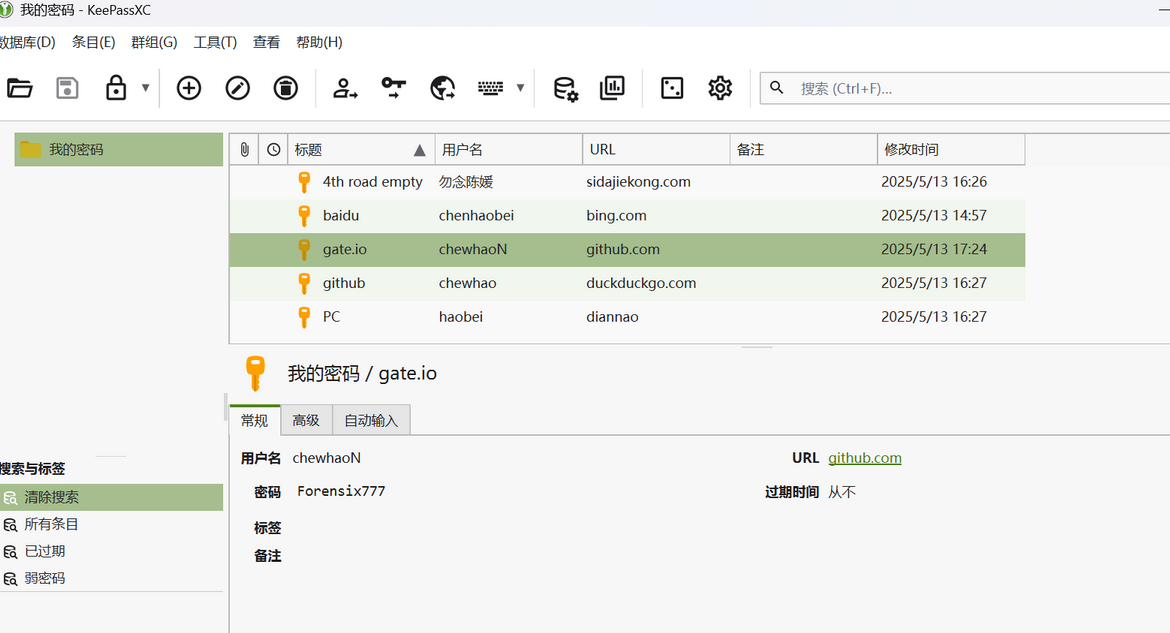1170x633 pixels.
Task: Expand the Auto-Type dropdown arrow
Action: (520, 87)
